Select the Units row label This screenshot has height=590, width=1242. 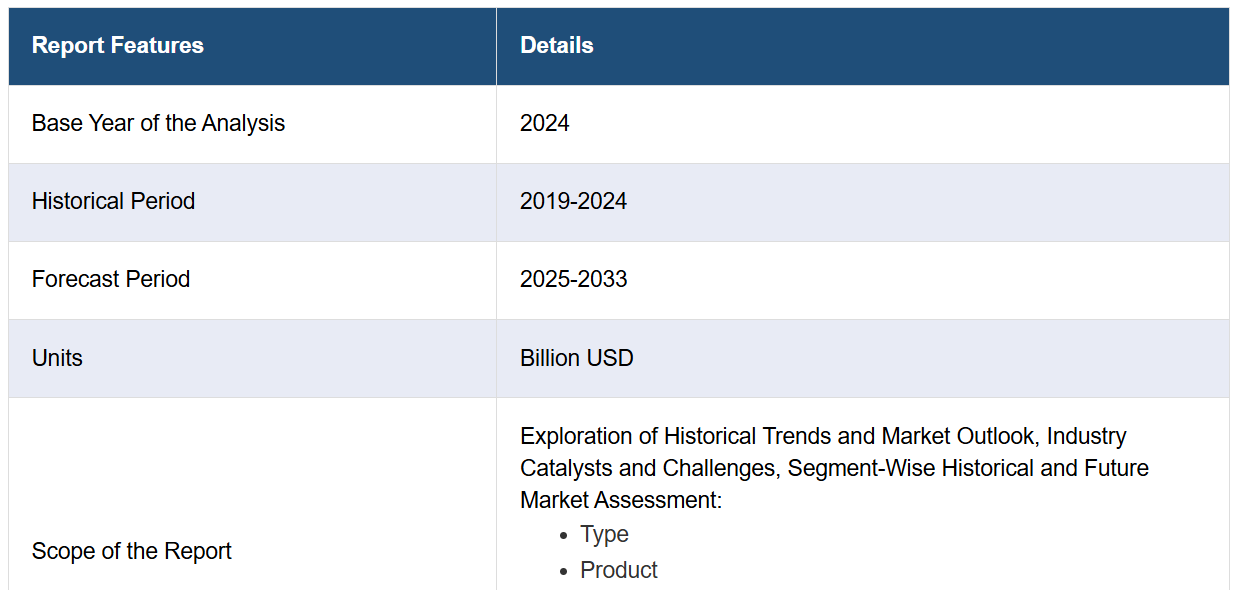pos(57,358)
